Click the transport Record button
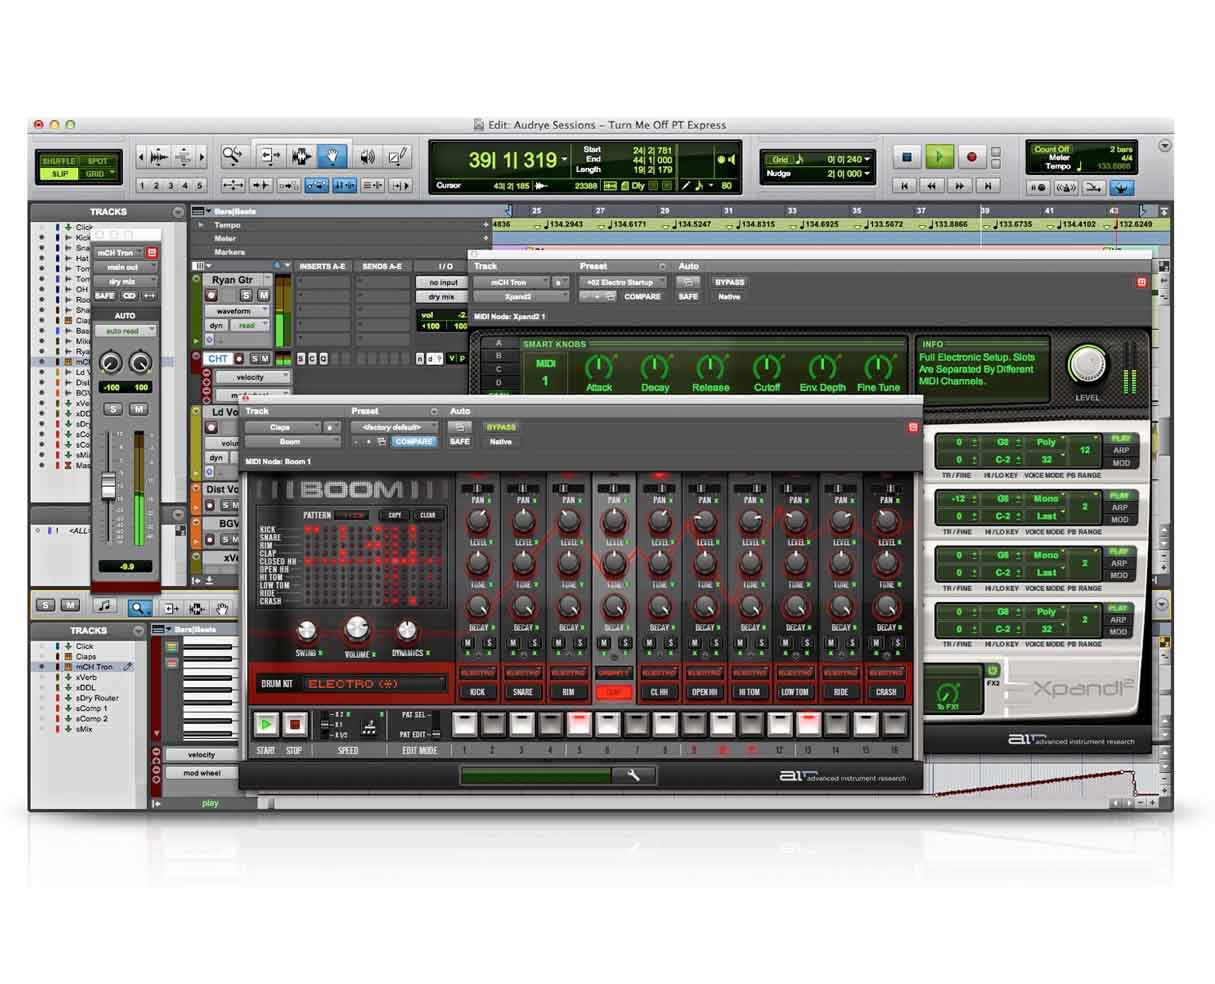 coord(971,157)
